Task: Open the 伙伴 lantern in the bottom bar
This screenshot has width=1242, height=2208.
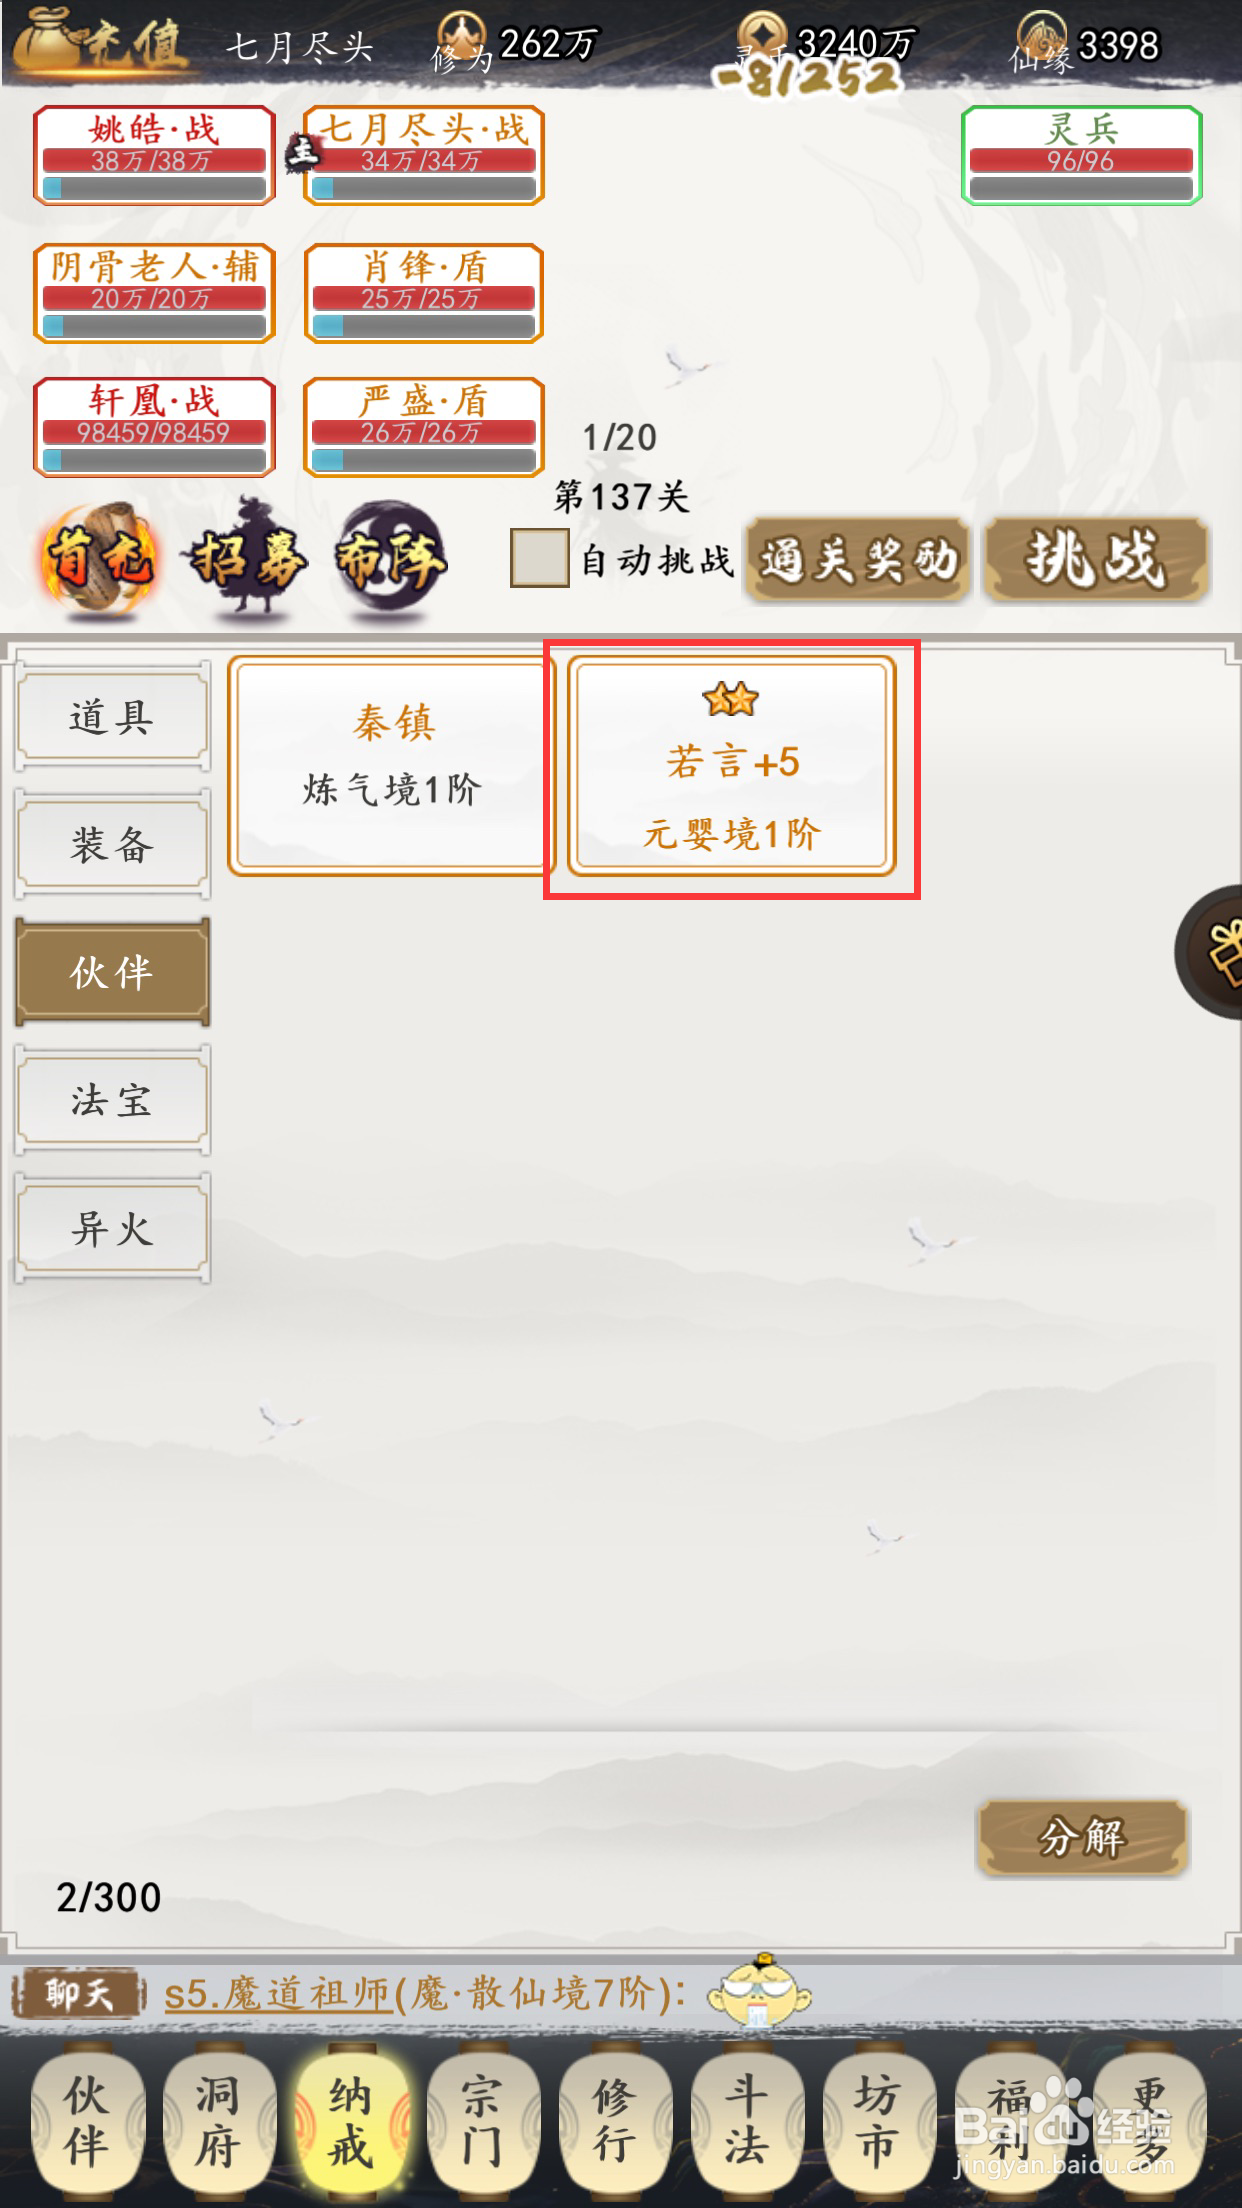Action: pyautogui.click(x=84, y=2121)
